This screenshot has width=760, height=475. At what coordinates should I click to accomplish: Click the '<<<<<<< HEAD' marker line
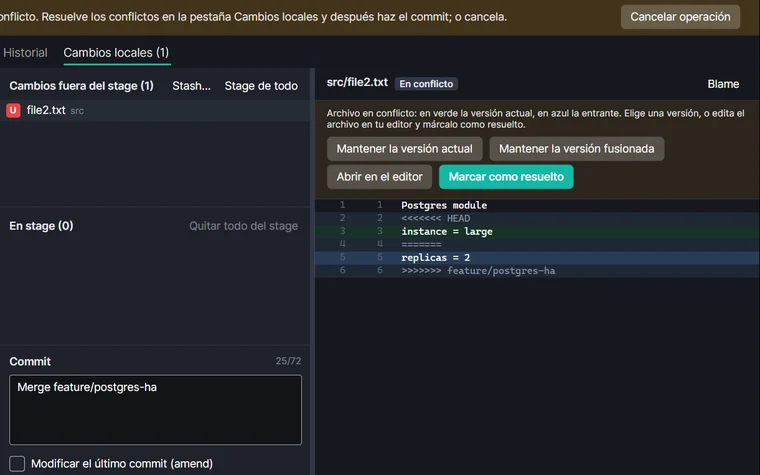537,218
